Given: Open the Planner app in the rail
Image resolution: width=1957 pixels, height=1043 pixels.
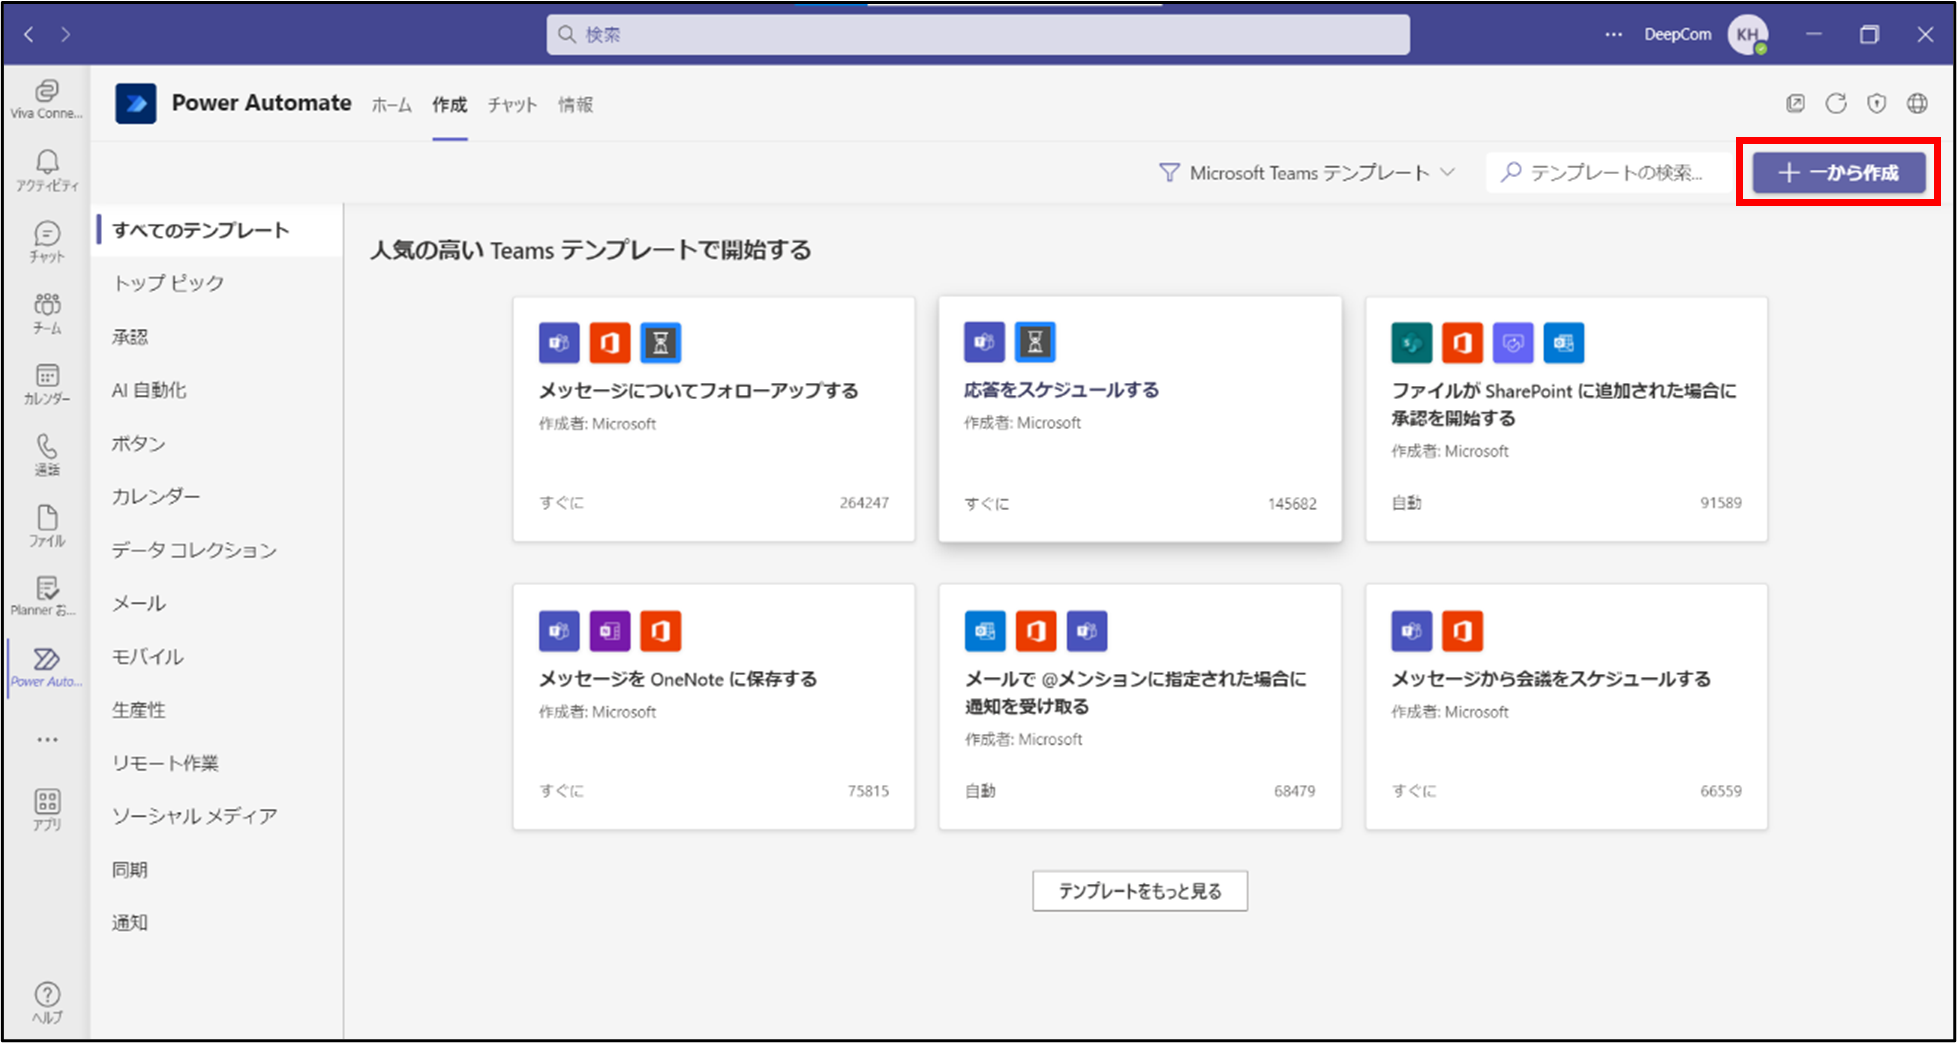Looking at the screenshot, I should click(x=47, y=597).
